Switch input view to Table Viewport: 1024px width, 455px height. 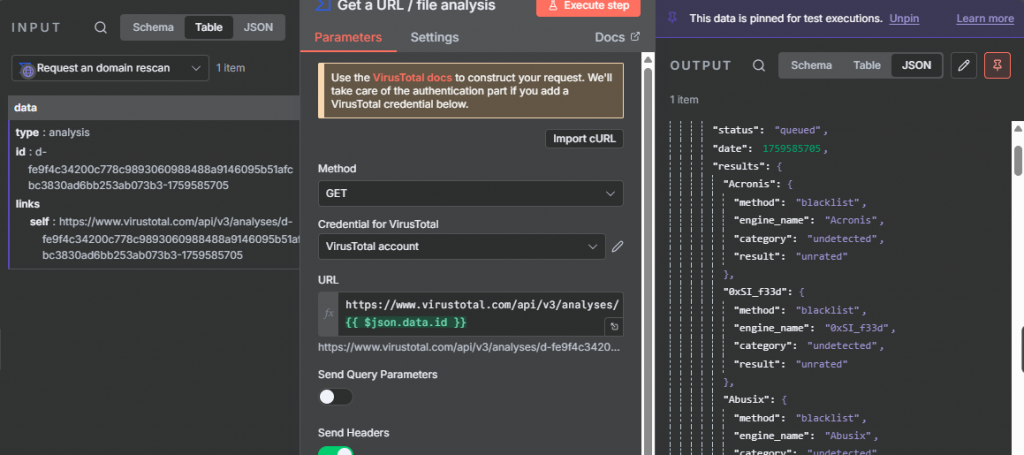coord(209,27)
